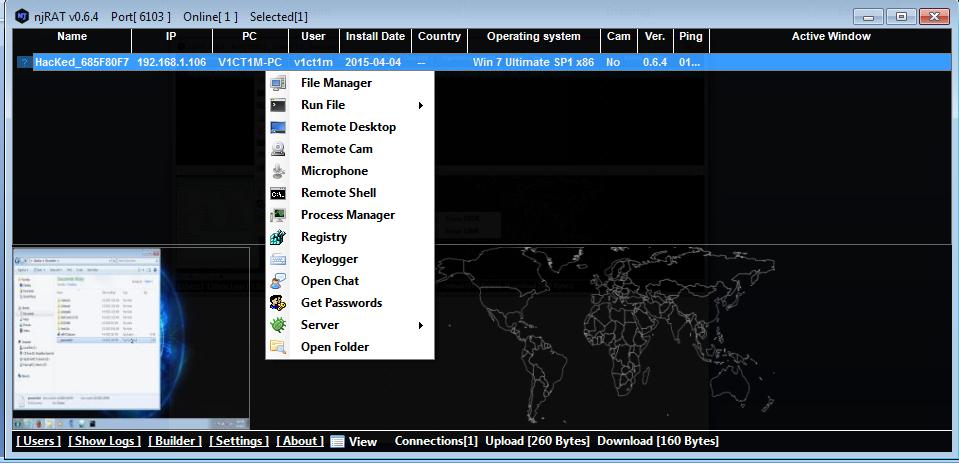Viewport: 959px width, 464px height.
Task: Open the [About] link
Action: (x=300, y=441)
